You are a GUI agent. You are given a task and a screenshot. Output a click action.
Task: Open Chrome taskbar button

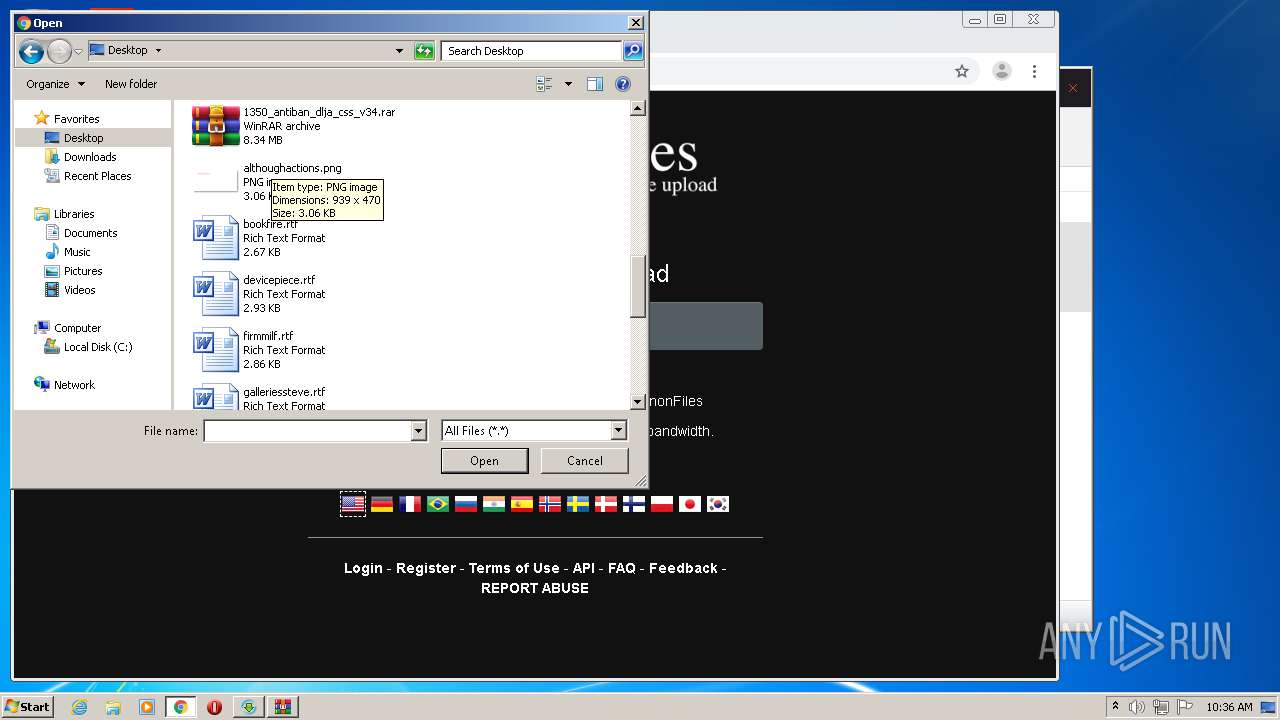pos(180,707)
